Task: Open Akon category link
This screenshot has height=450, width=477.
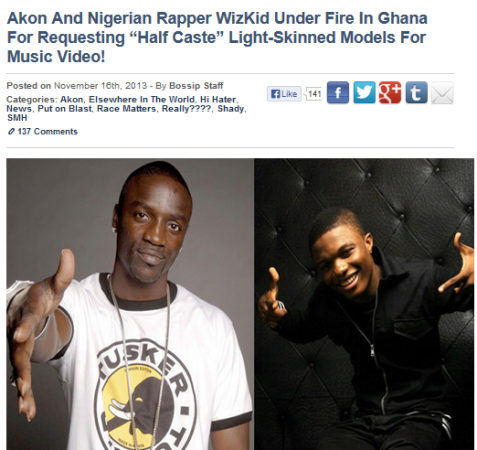Action: 72,99
